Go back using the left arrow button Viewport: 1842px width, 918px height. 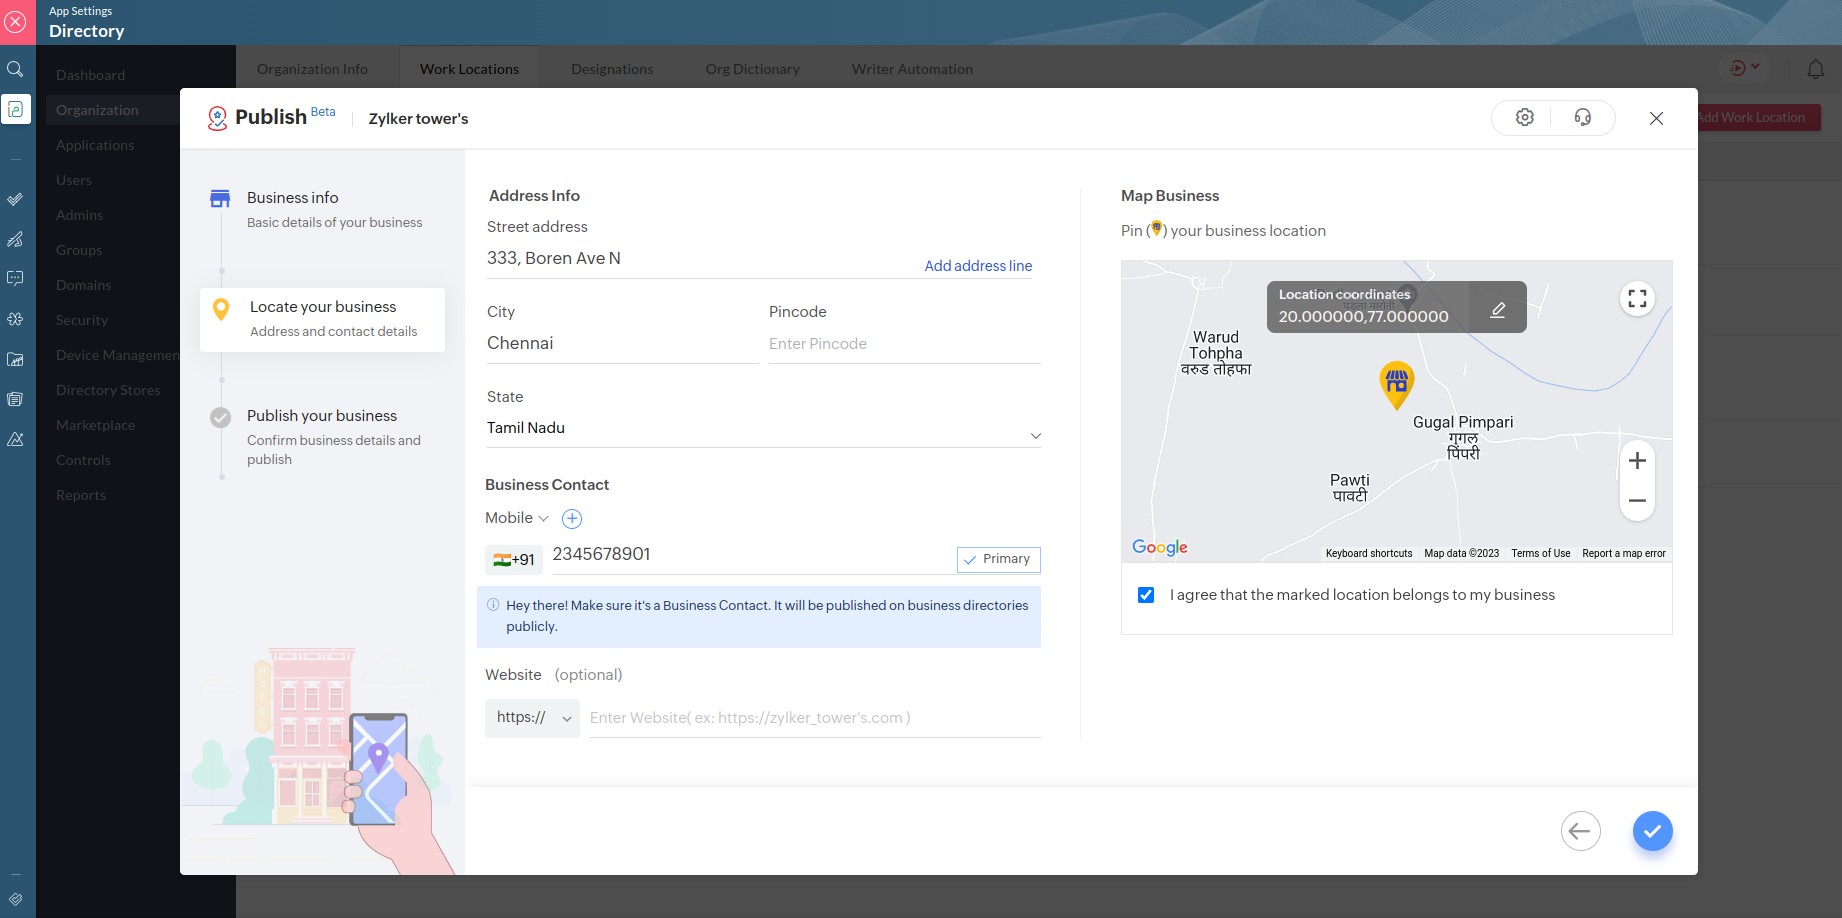coord(1580,831)
